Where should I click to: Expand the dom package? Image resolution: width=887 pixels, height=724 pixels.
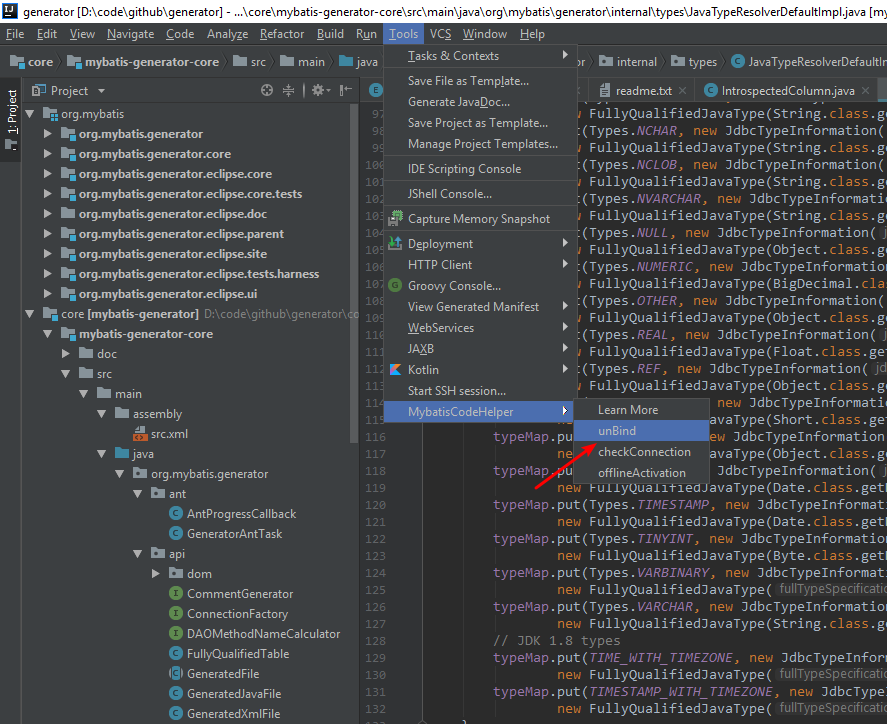(156, 574)
